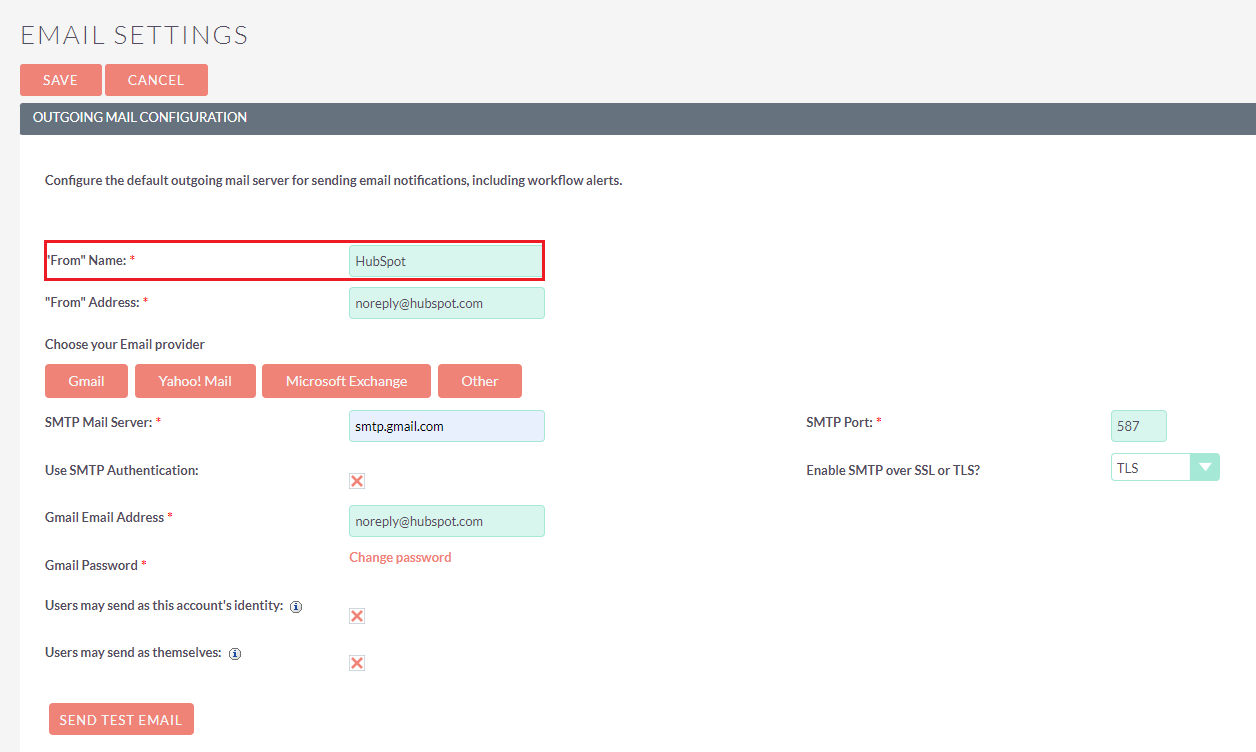The width and height of the screenshot is (1256, 752).
Task: Open the Change password link
Action: pos(400,558)
